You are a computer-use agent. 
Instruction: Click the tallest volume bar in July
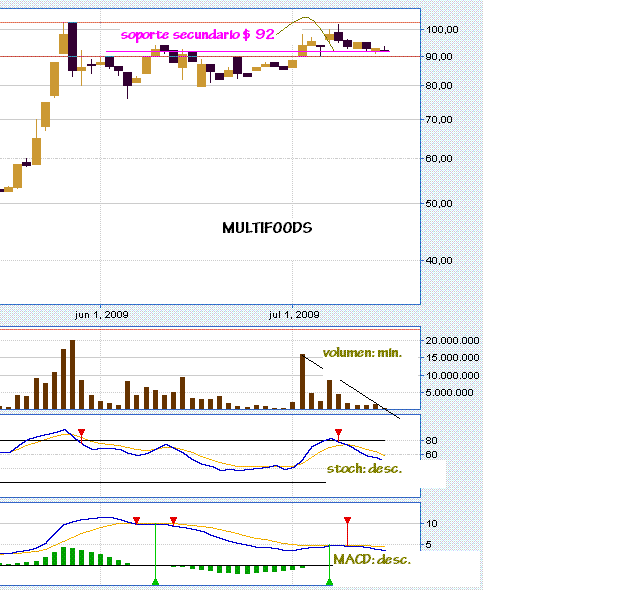[x=302, y=381]
